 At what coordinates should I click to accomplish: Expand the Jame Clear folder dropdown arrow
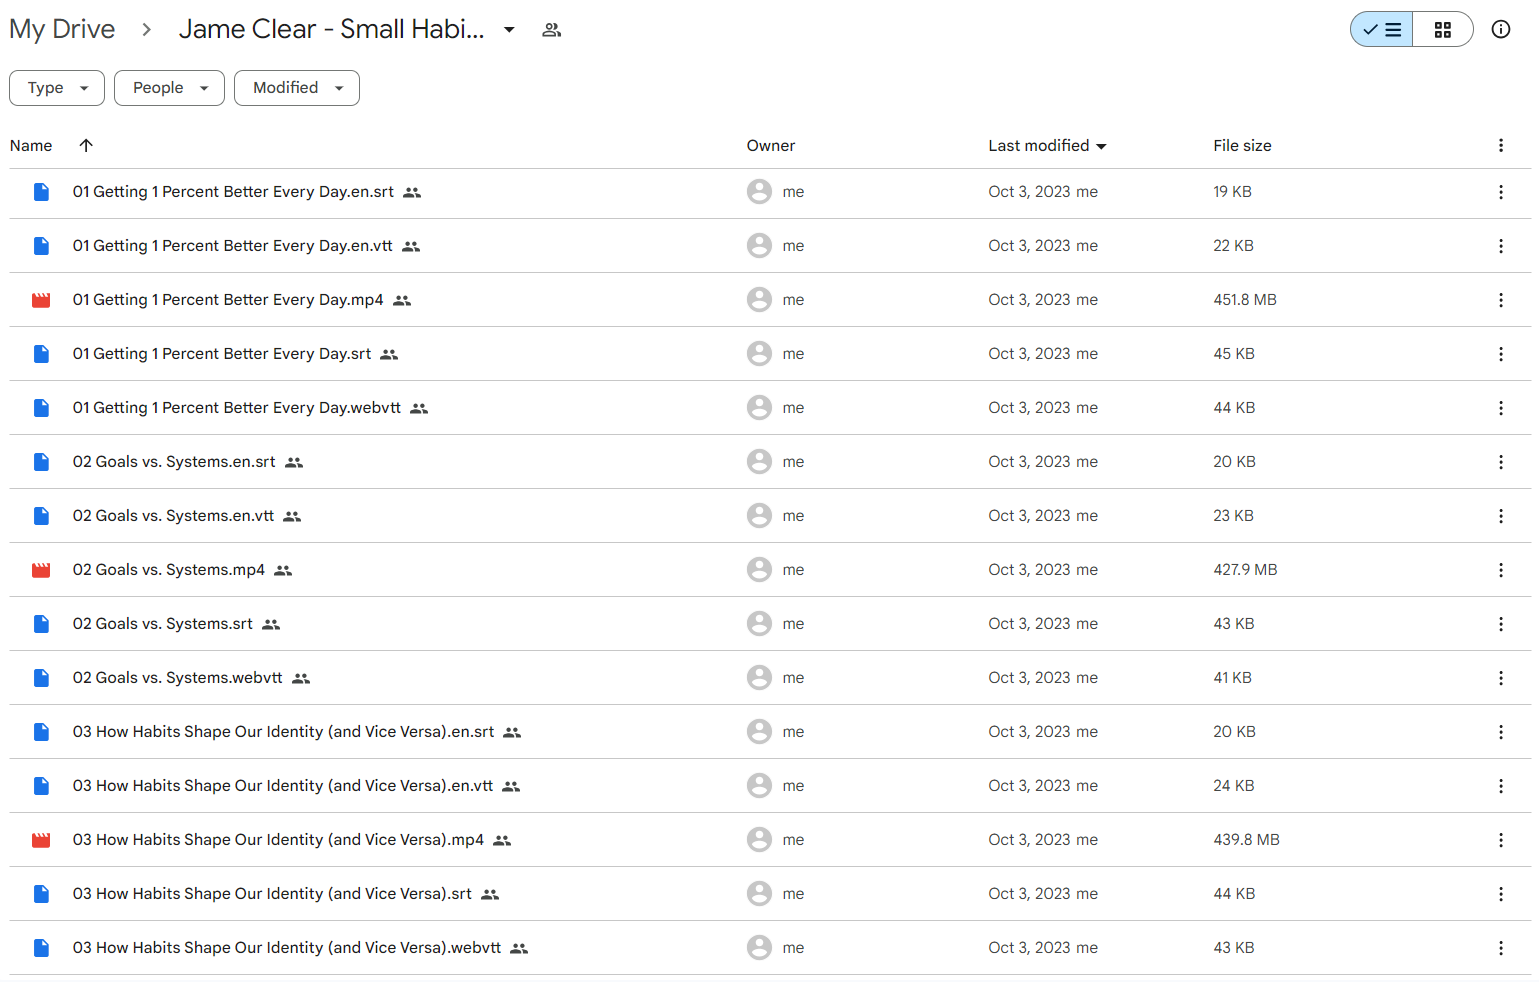(x=509, y=30)
